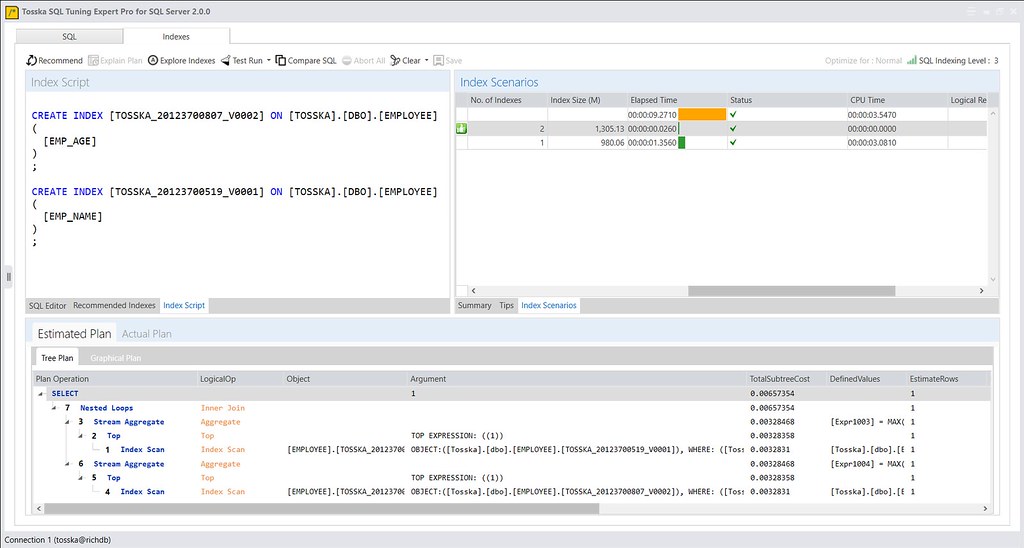
Task: Collapse the first Stream Aggregate node
Action: [68, 422]
